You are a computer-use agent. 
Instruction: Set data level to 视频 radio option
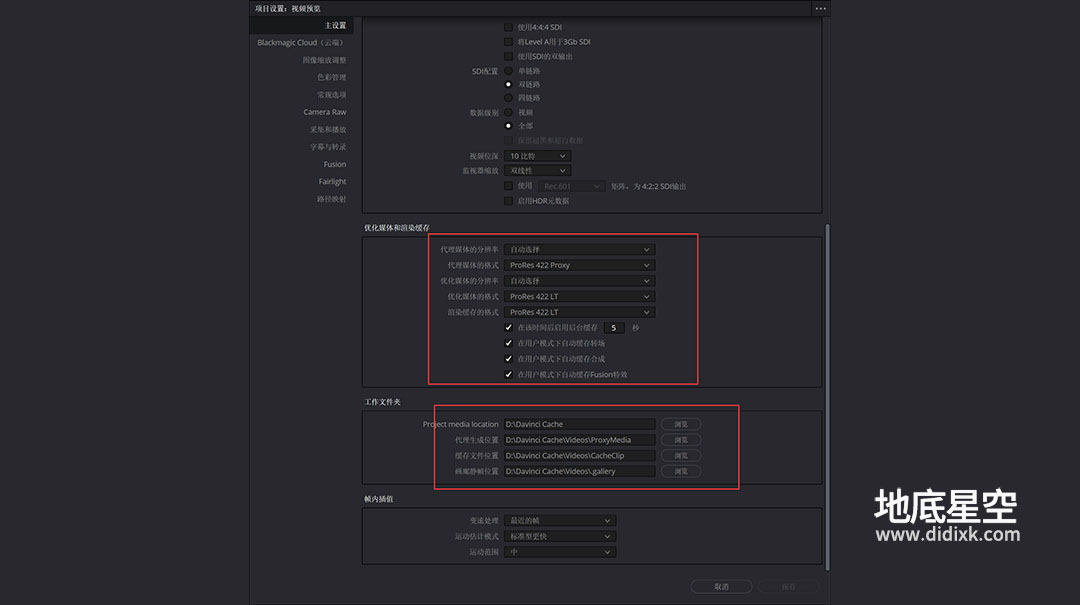(508, 112)
